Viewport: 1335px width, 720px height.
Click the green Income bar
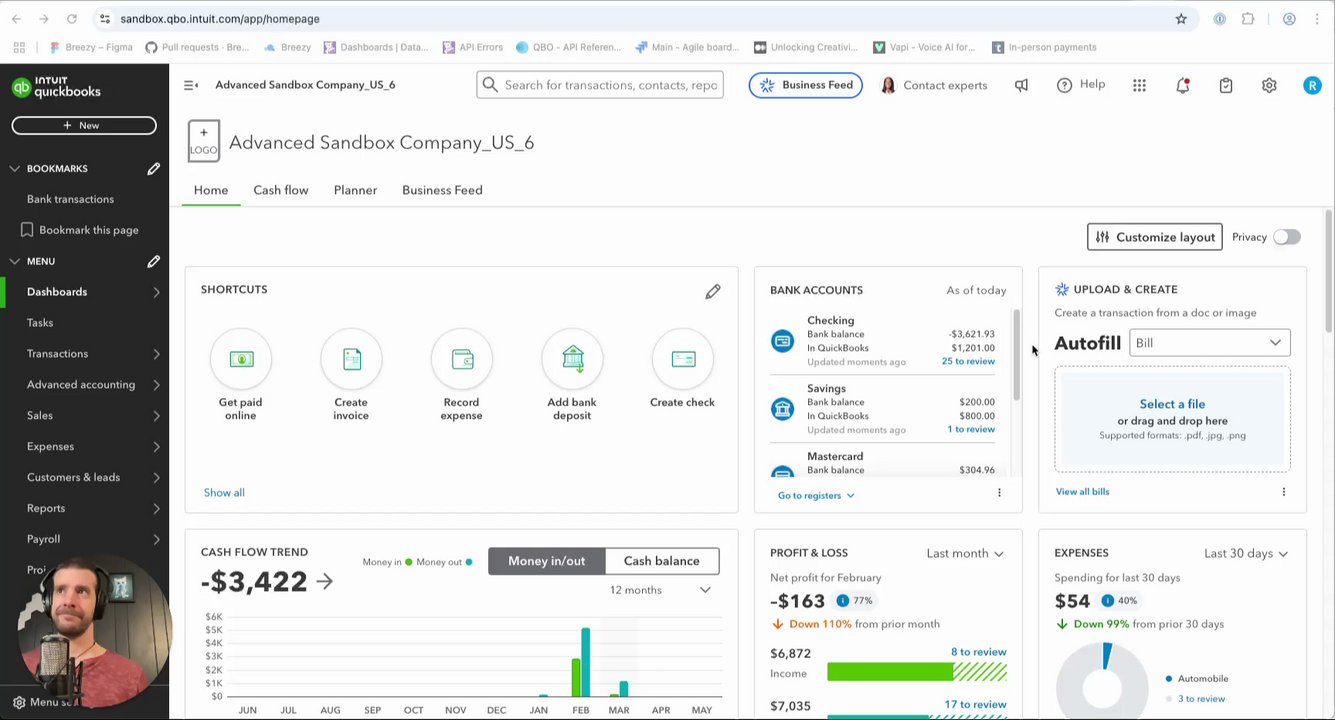[890, 673]
